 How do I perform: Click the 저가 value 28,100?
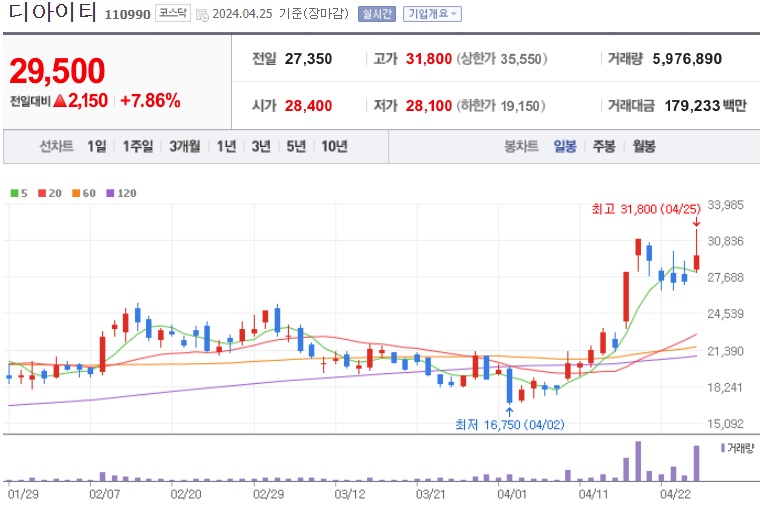click(428, 106)
